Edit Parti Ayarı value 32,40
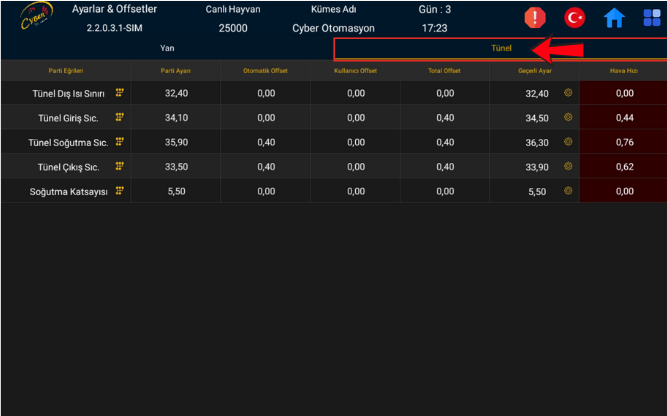 (x=175, y=93)
